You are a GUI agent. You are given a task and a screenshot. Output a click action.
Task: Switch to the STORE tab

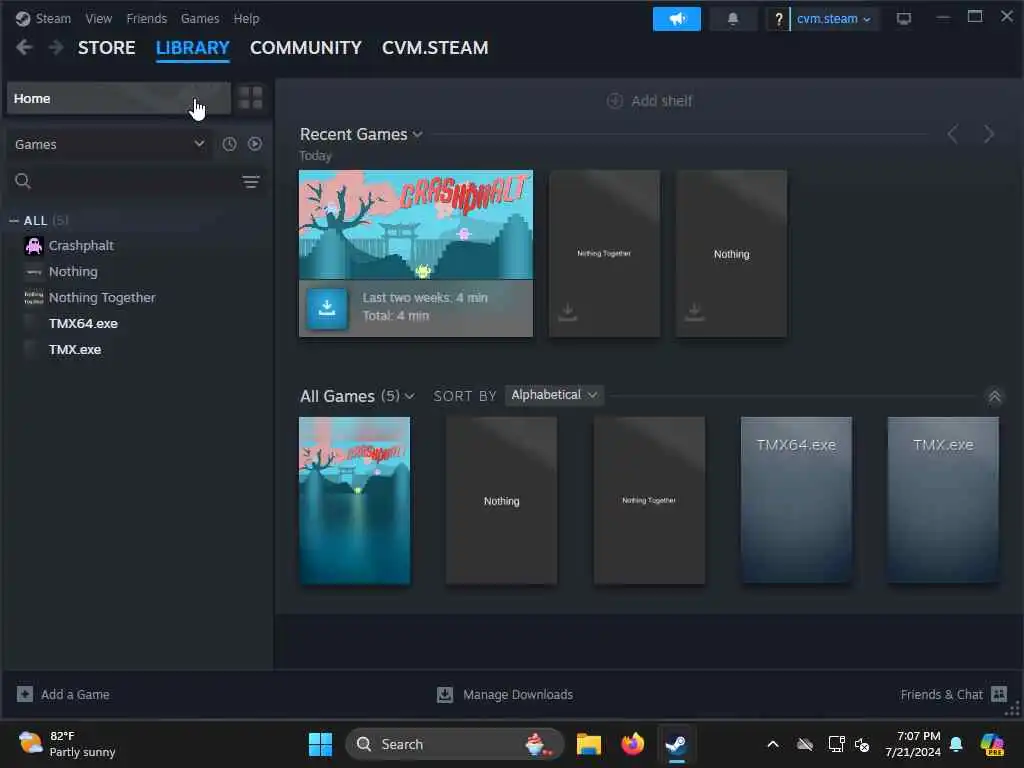[106, 48]
